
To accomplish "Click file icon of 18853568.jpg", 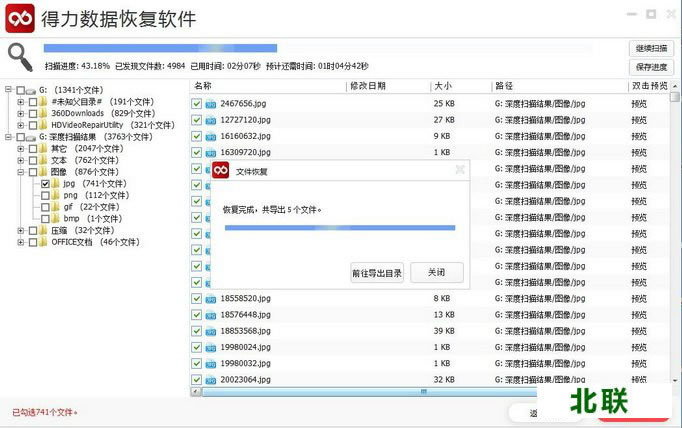I will click(211, 331).
